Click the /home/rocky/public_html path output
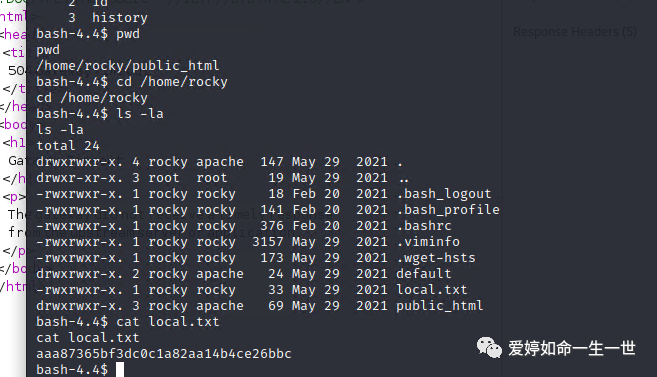This screenshot has width=657, height=377. click(127, 66)
